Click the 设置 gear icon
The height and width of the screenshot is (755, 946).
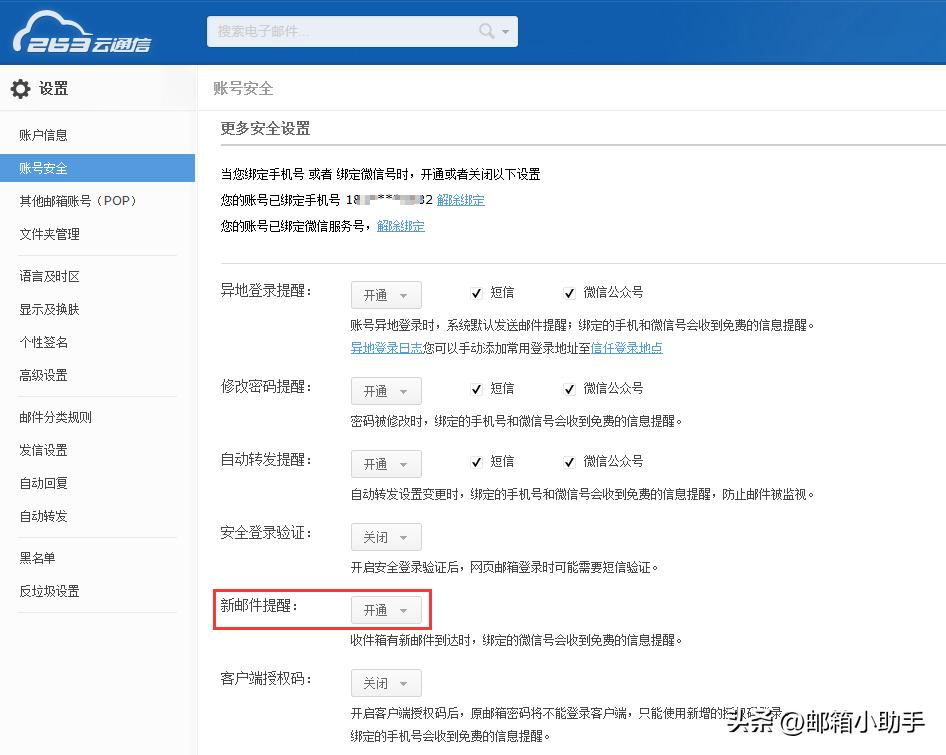pos(20,88)
